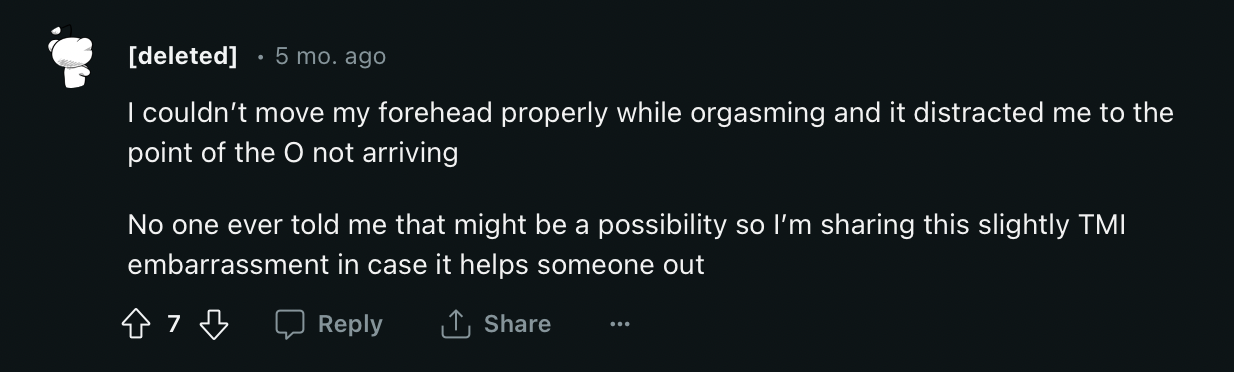Image resolution: width=1234 pixels, height=372 pixels.
Task: Click the Reddit snoo avatar
Action: 71,57
